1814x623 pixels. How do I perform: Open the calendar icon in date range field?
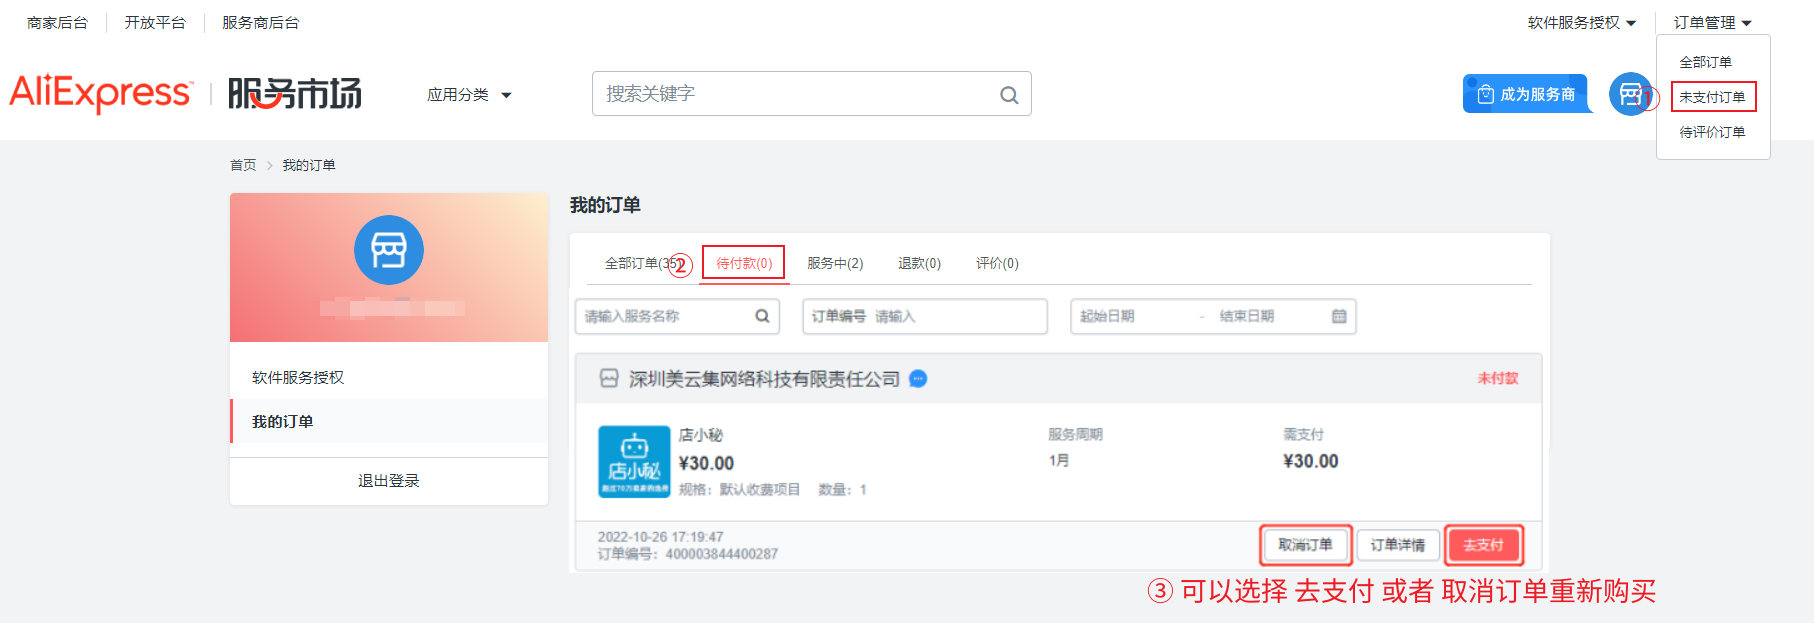pos(1339,316)
